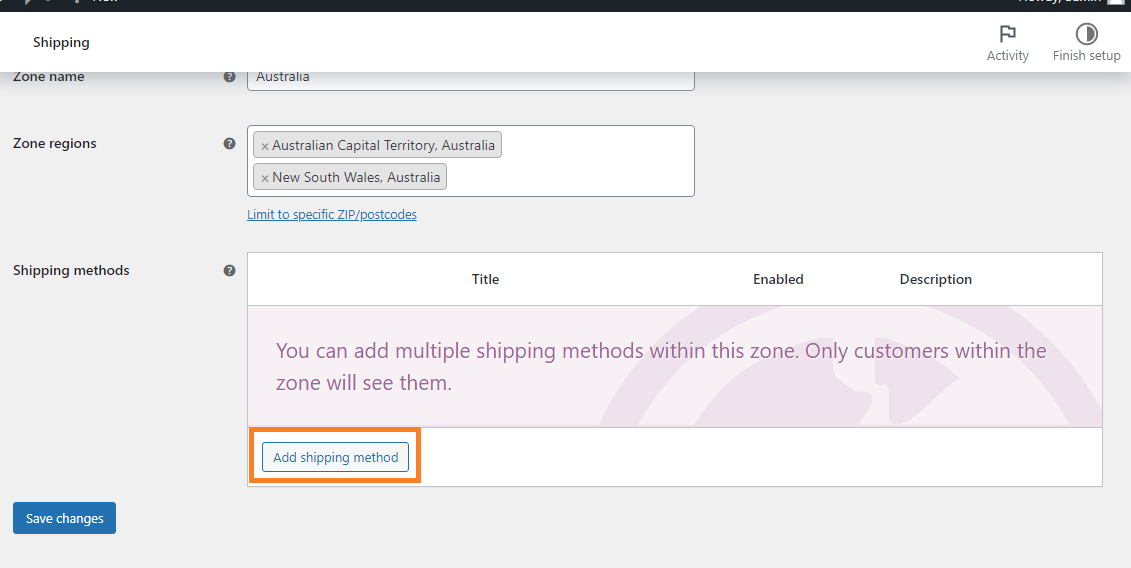Click the Enabled column header
1131x568 pixels.
click(x=778, y=279)
